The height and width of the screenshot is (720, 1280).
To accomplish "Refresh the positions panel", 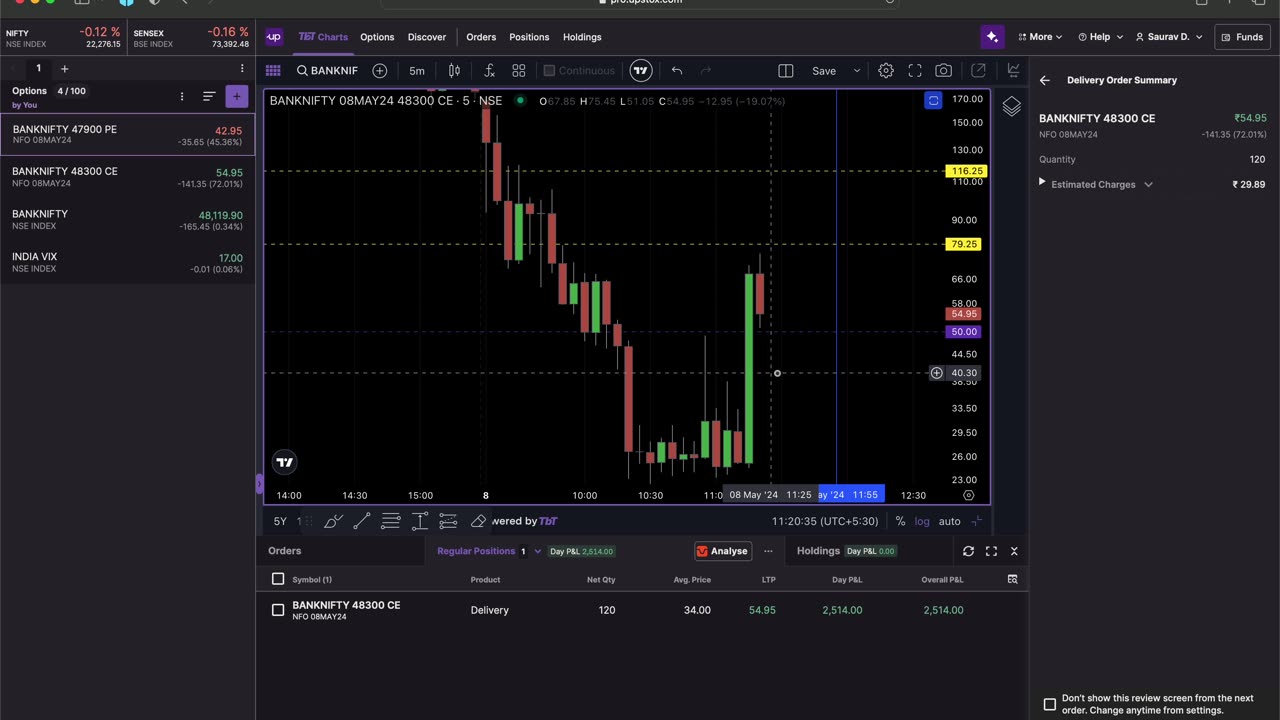I will coord(968,551).
